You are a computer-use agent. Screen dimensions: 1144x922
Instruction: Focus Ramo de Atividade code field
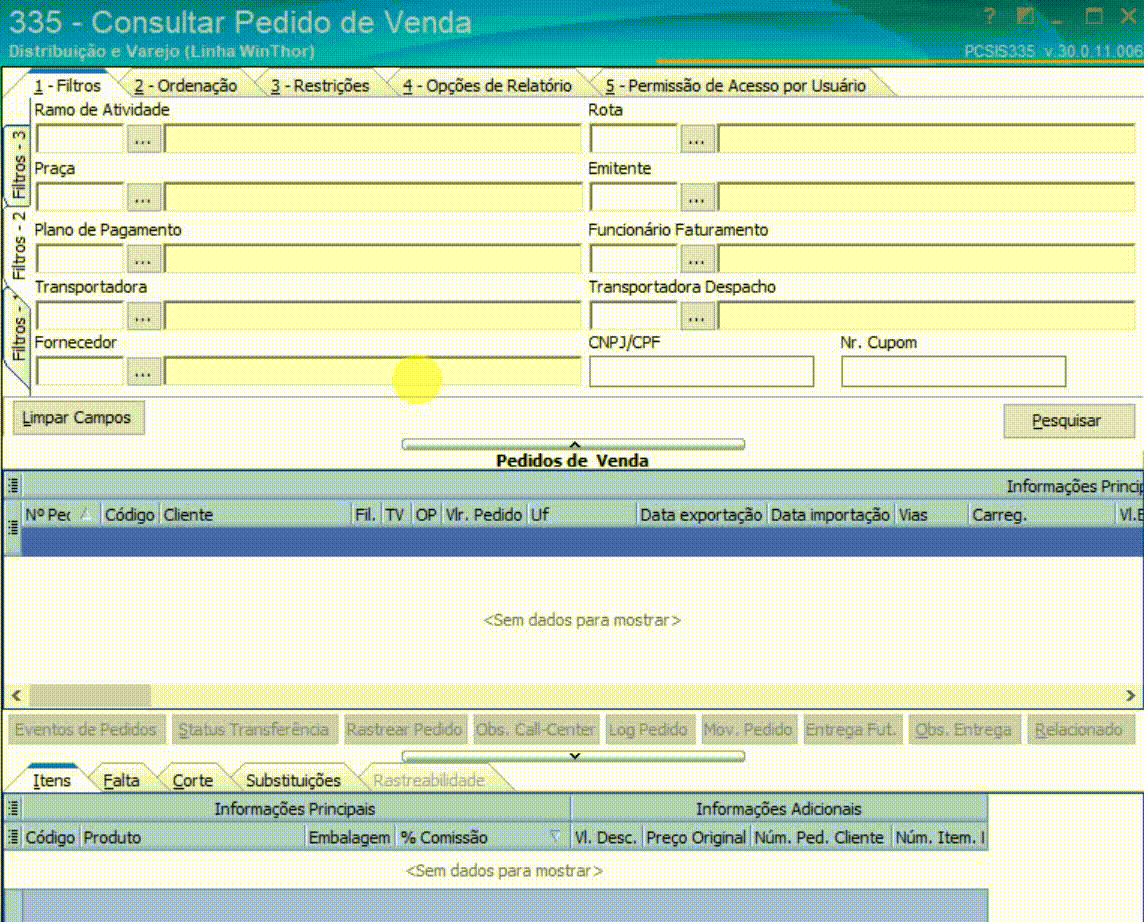[80, 139]
